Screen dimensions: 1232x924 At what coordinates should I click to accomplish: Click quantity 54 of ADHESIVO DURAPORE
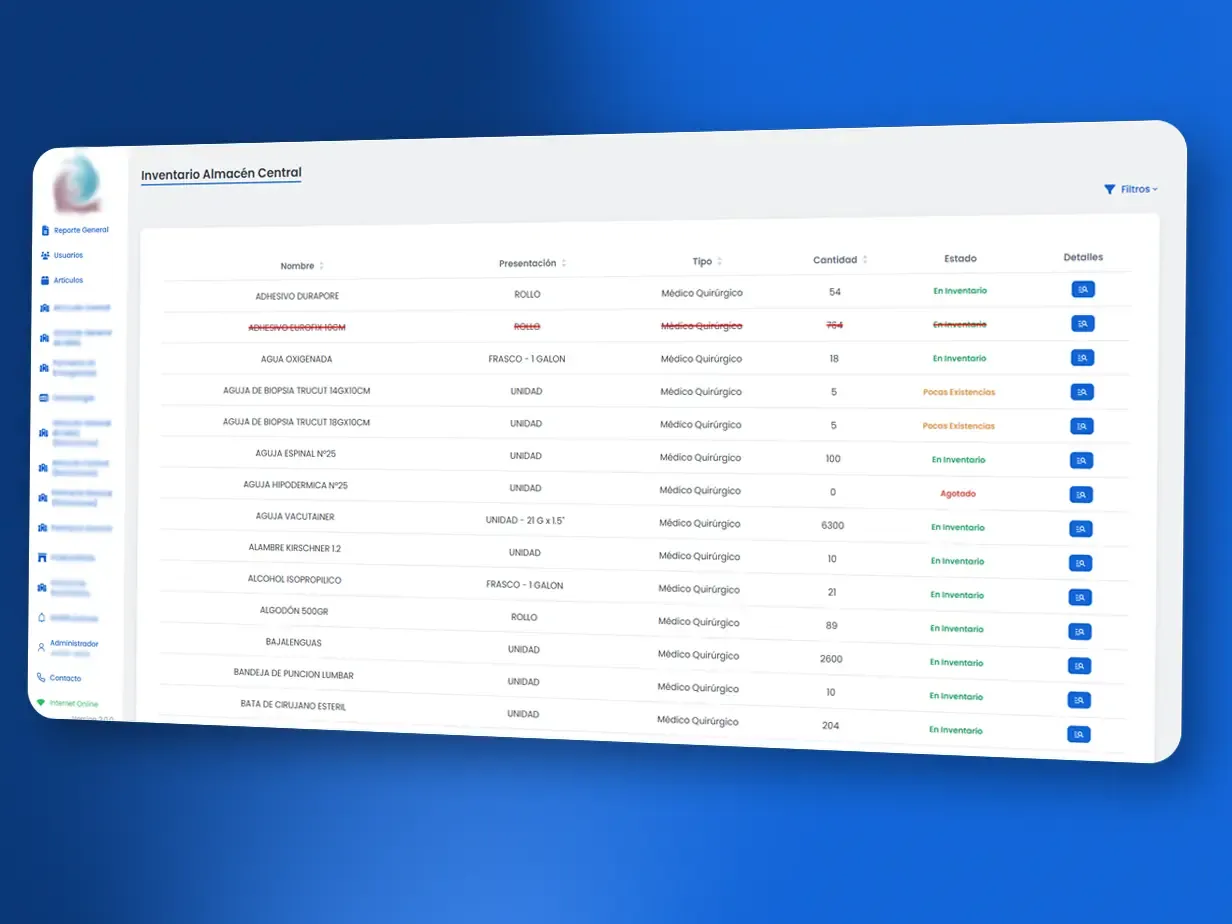pyautogui.click(x=835, y=292)
